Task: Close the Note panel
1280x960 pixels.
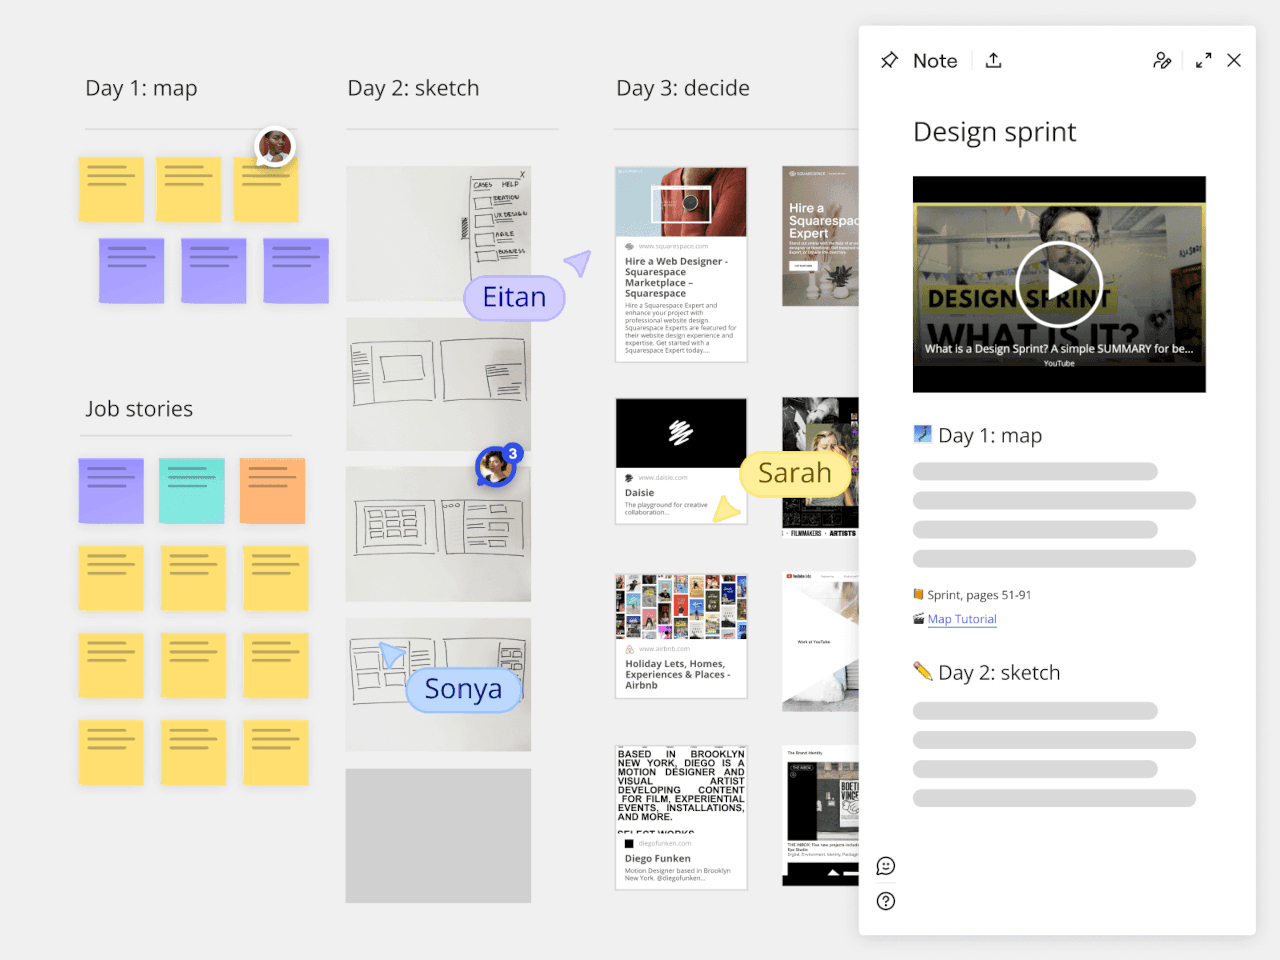Action: [1234, 61]
